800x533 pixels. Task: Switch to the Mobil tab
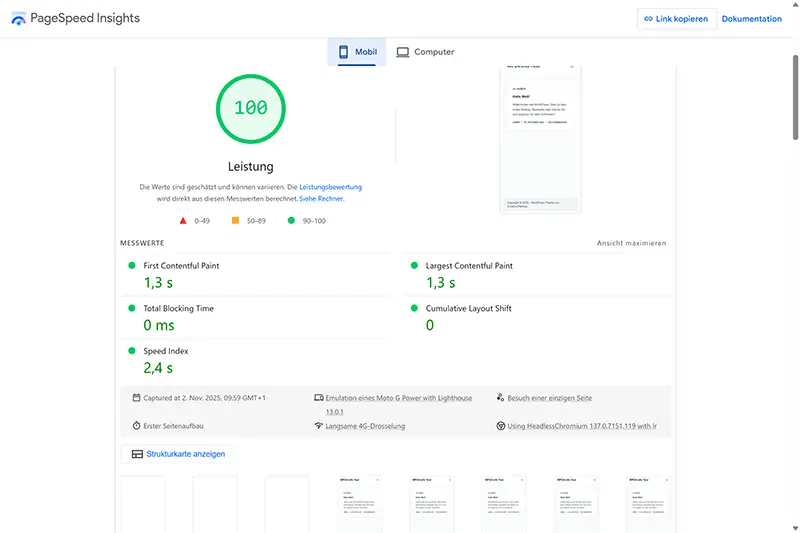pyautogui.click(x=357, y=52)
